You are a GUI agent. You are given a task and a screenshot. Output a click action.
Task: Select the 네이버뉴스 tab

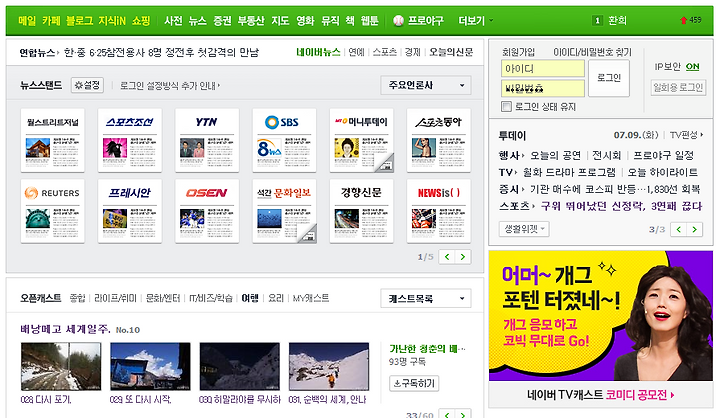[318, 52]
